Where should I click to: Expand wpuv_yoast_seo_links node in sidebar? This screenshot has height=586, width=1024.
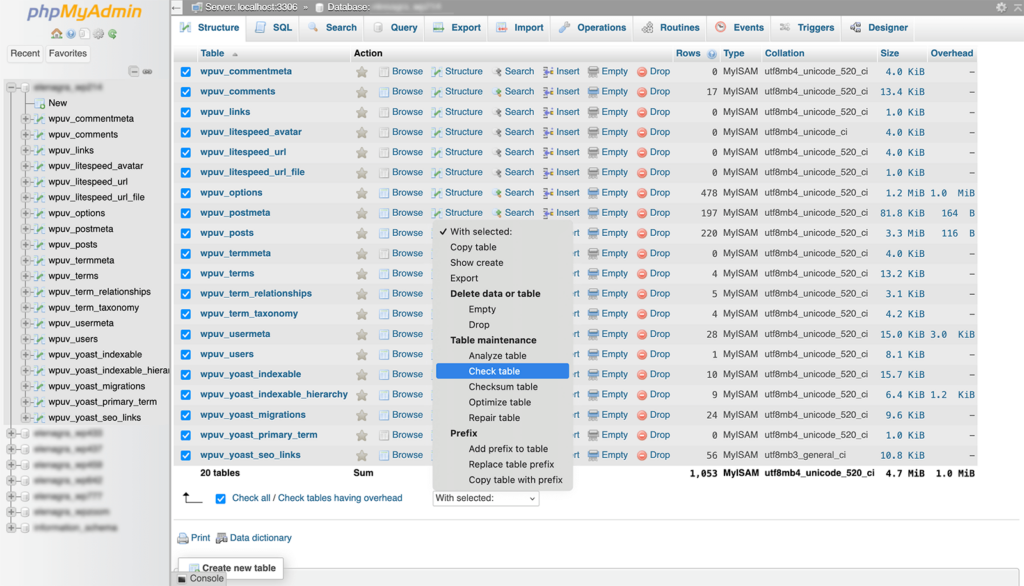tap(25, 417)
